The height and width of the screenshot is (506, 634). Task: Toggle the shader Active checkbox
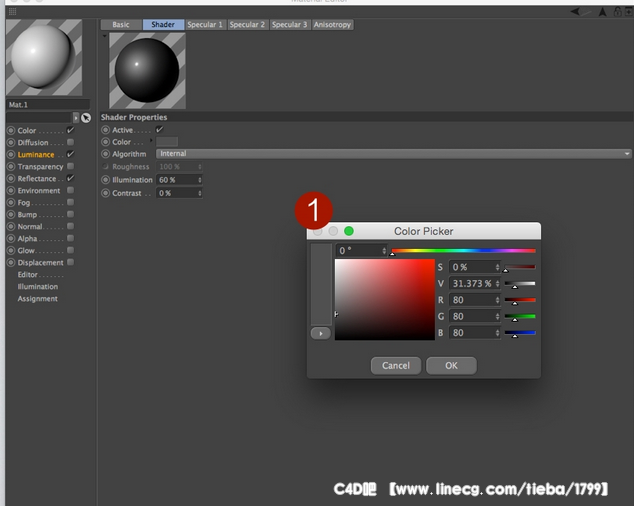pyautogui.click(x=159, y=129)
